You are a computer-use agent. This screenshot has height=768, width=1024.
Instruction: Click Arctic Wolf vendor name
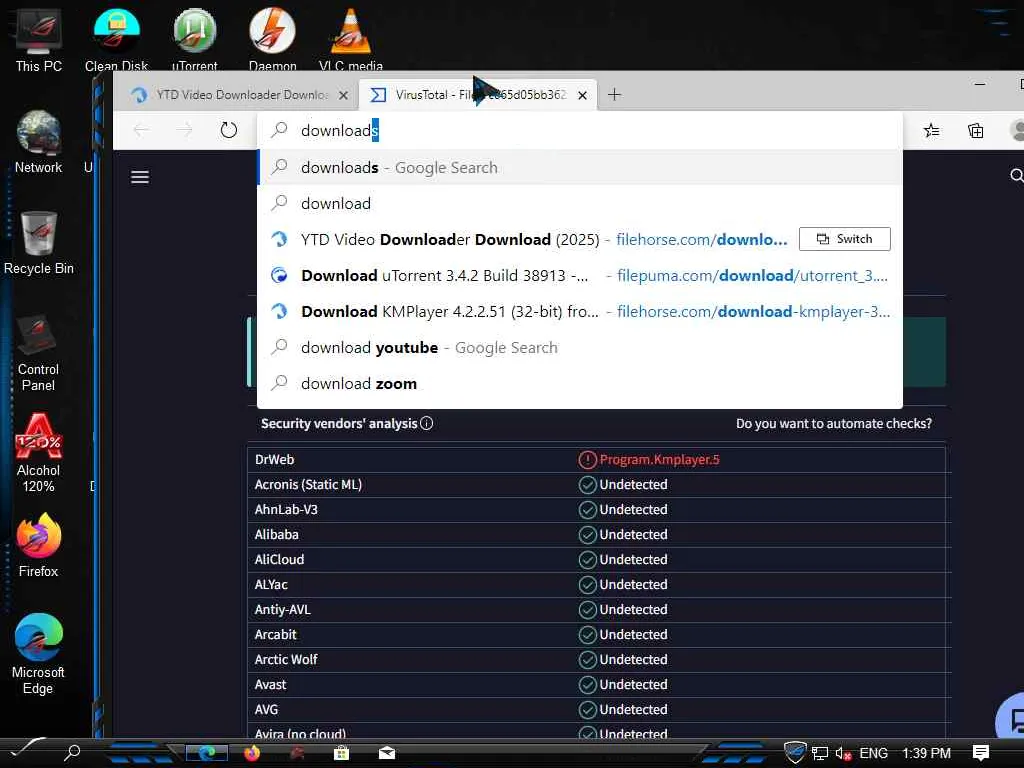pyautogui.click(x=285, y=660)
